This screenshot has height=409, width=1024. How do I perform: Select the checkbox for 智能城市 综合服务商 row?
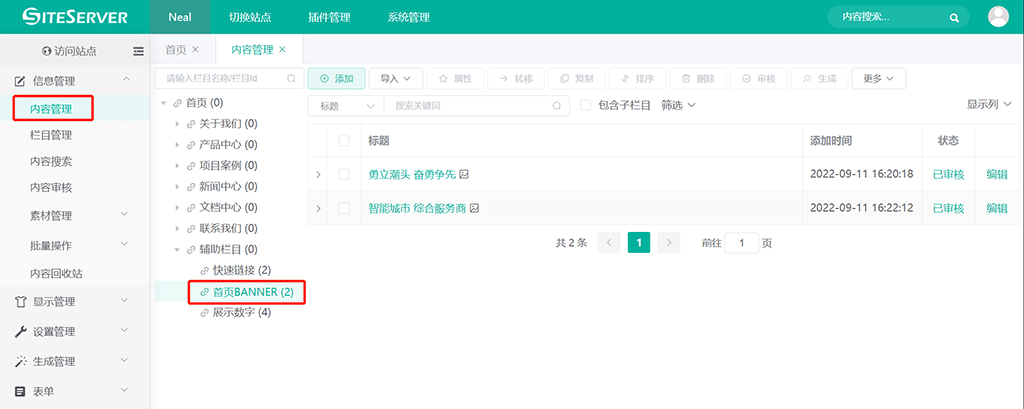point(344,208)
